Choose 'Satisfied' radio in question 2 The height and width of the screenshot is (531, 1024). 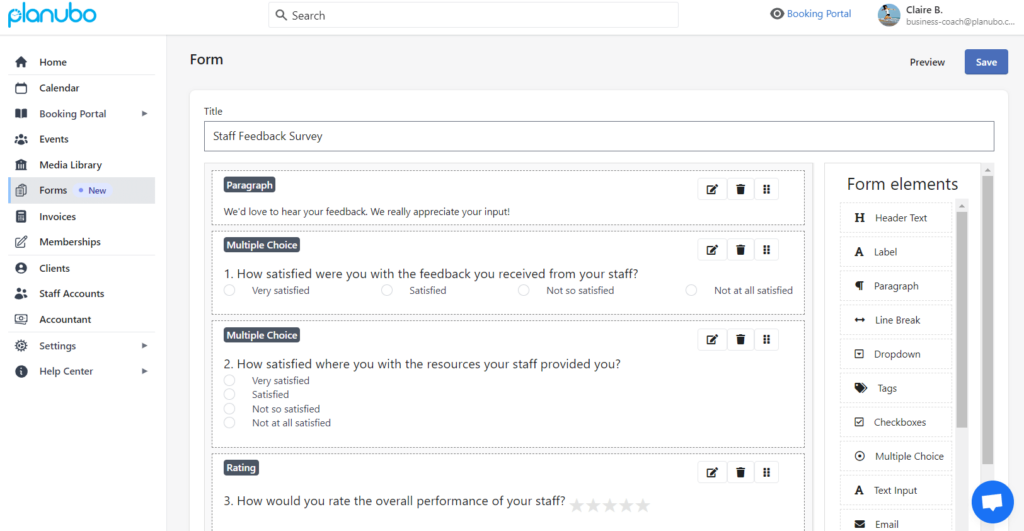tap(230, 395)
